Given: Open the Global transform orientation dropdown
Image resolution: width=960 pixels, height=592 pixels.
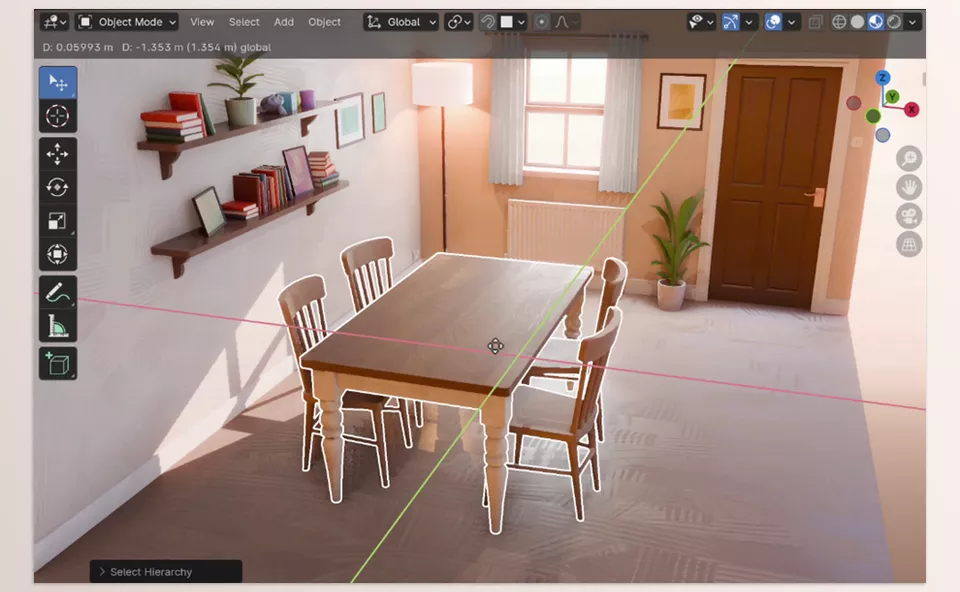Looking at the screenshot, I should click(399, 21).
